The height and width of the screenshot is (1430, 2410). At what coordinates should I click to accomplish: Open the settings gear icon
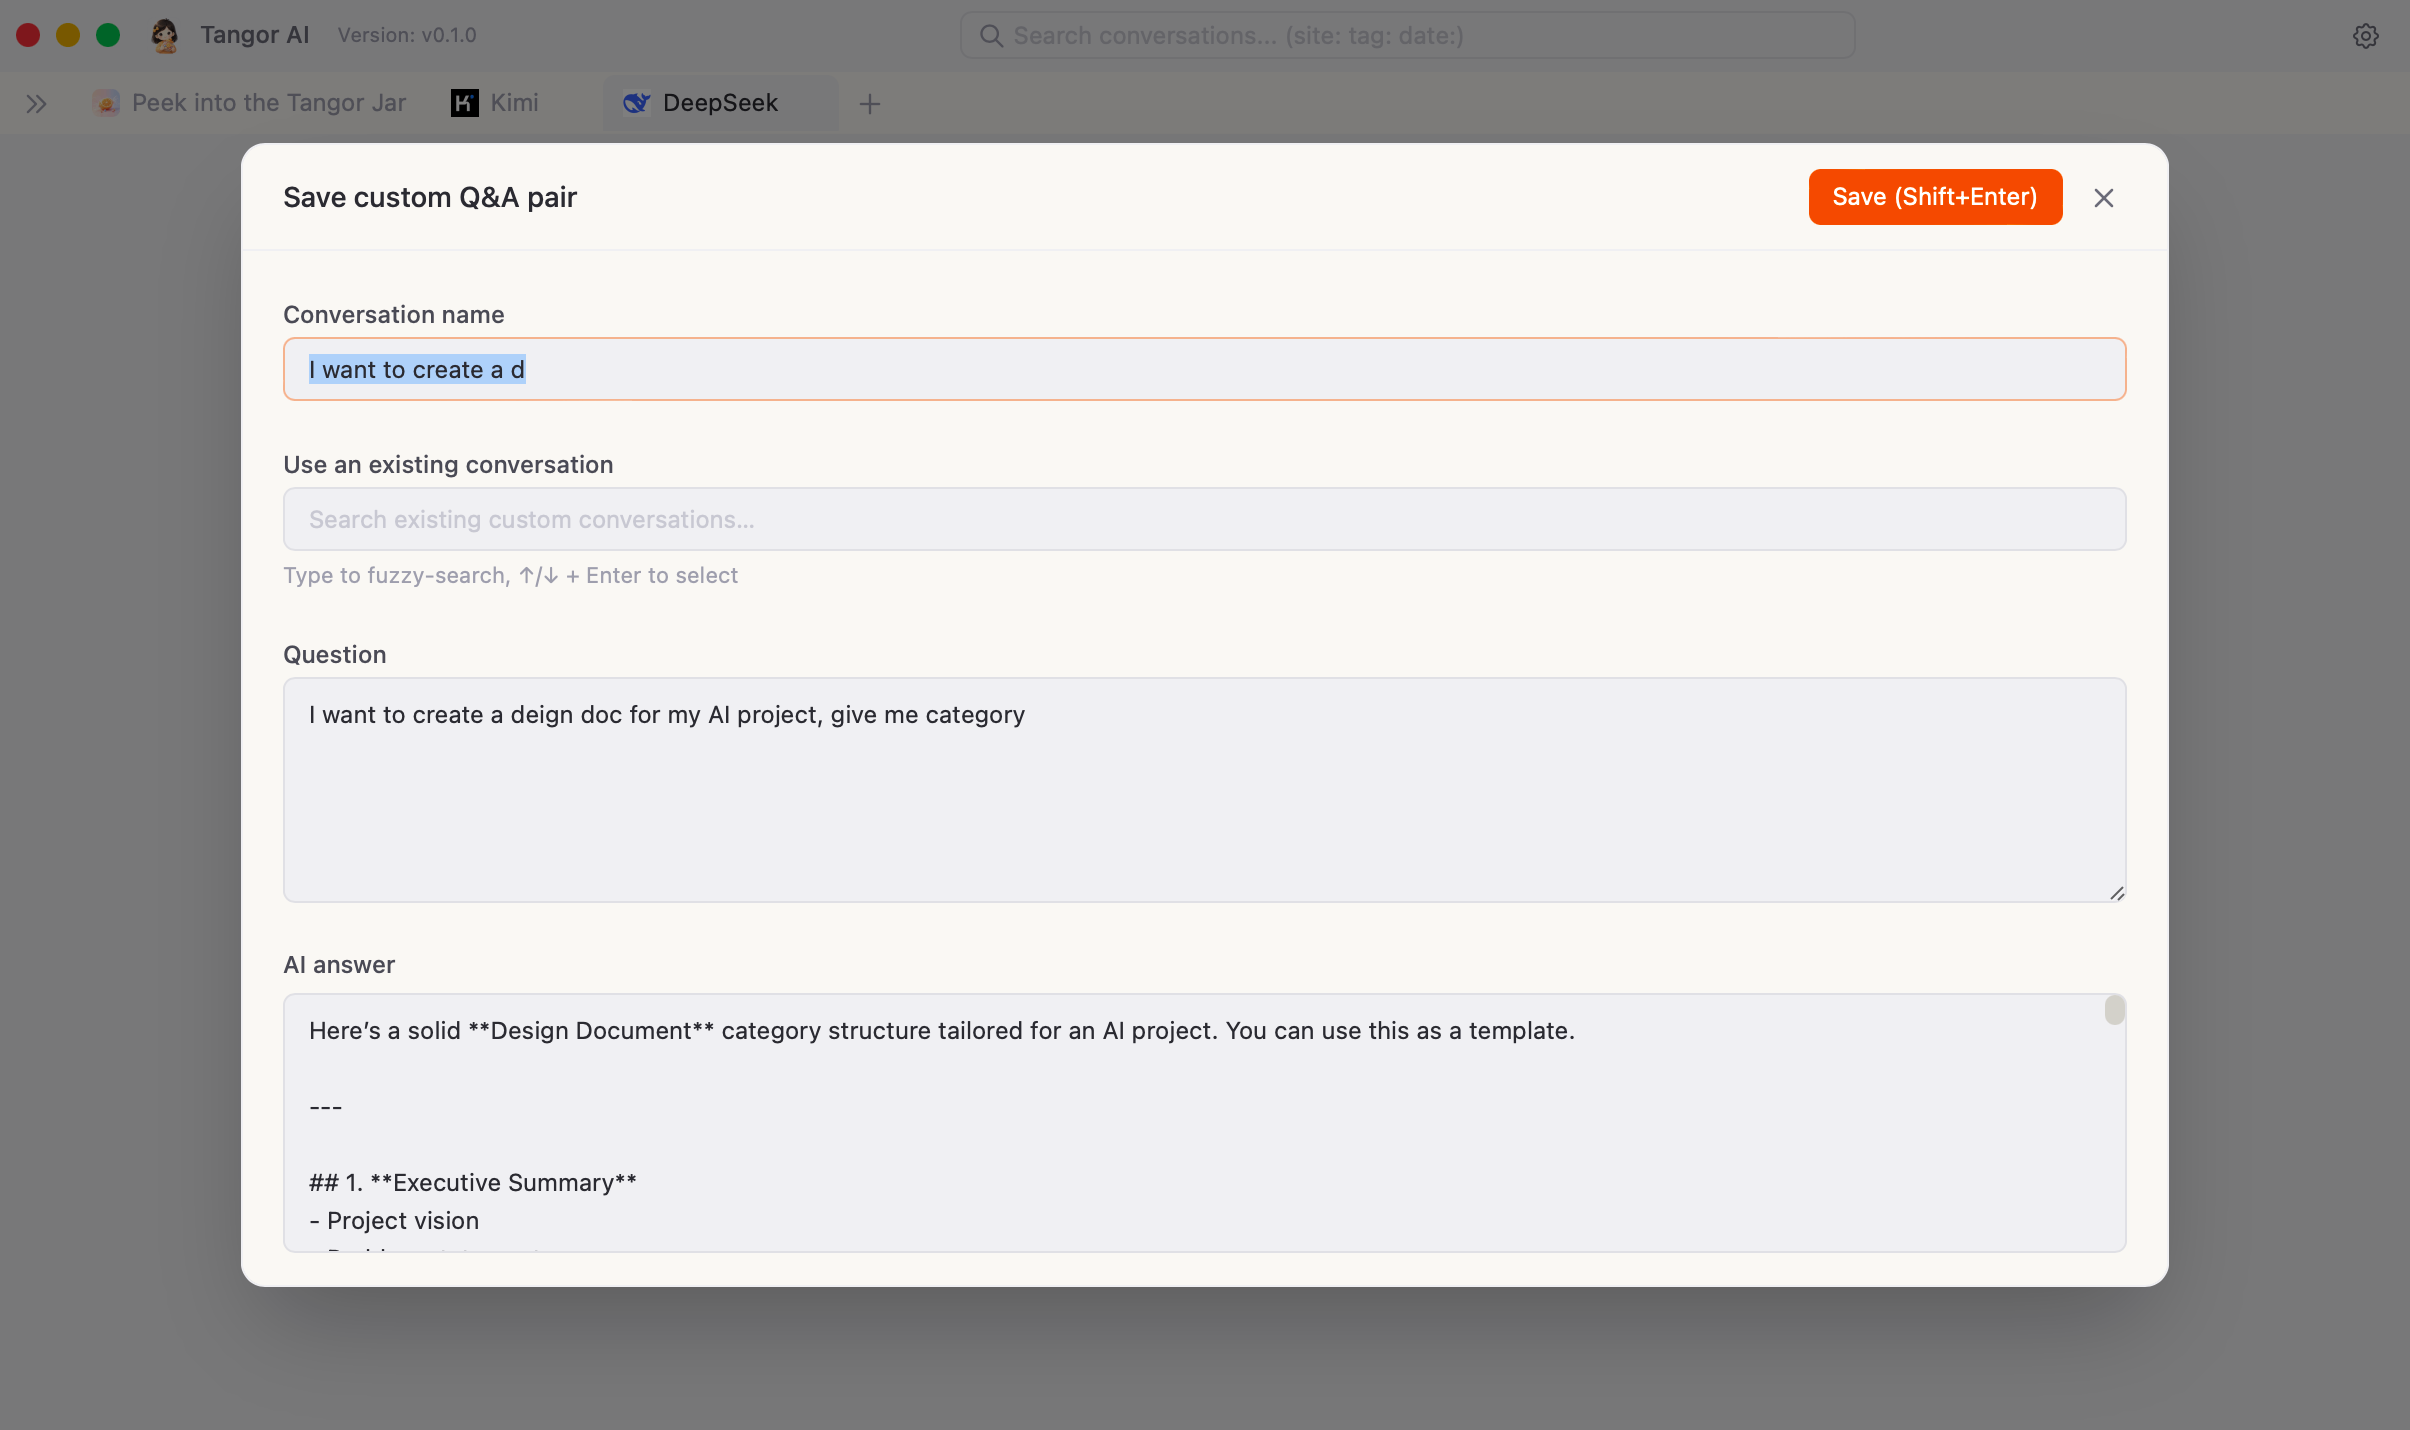tap(2365, 36)
